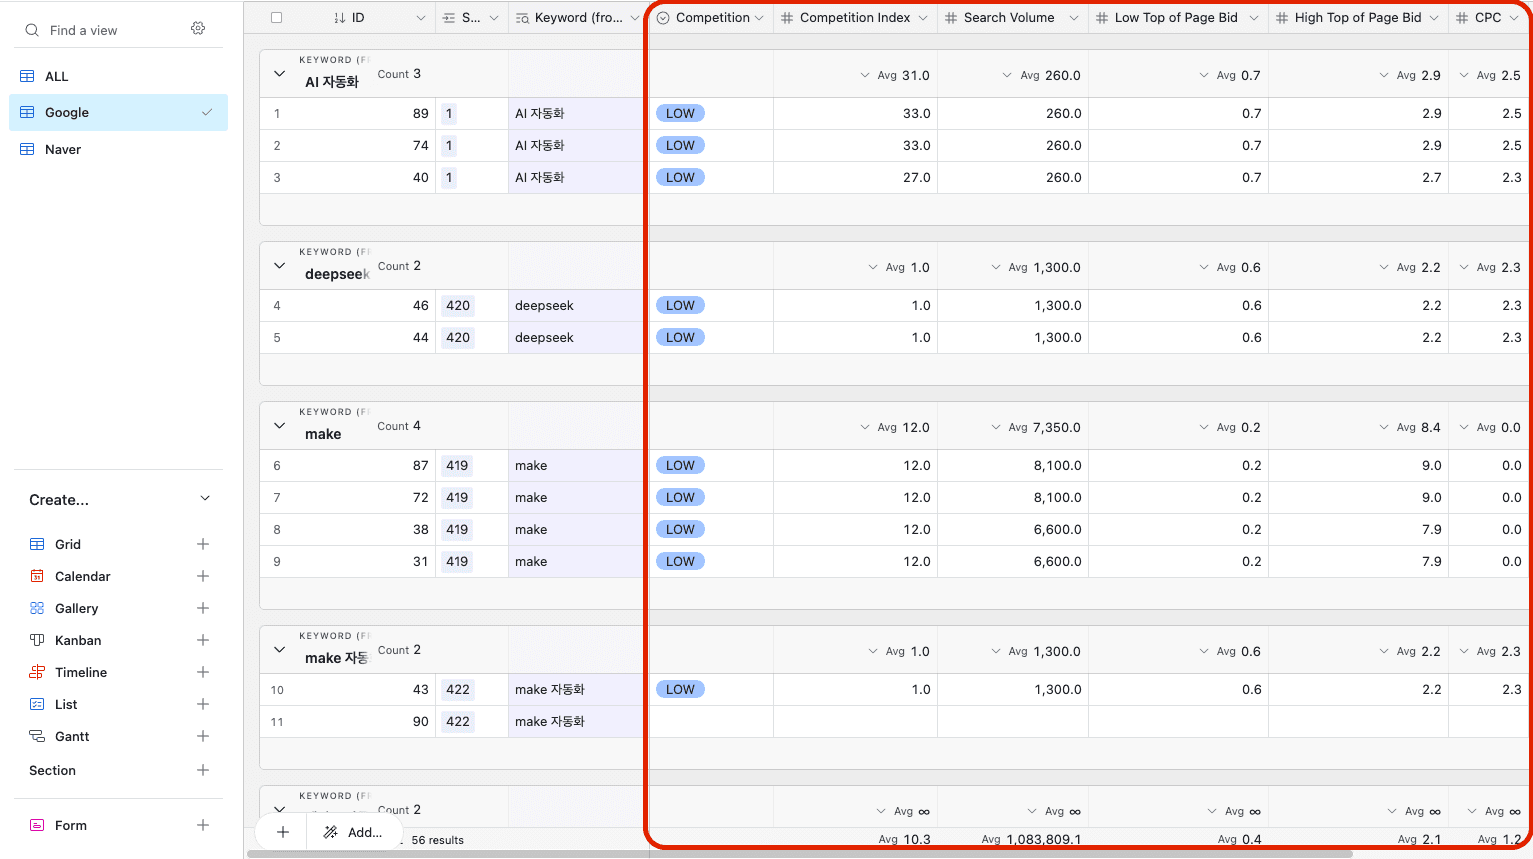The image size is (1533, 859).
Task: Click the Timeline view type icon
Action: (37, 672)
